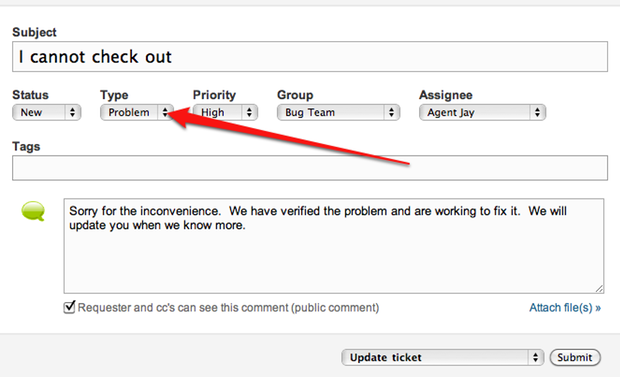Click the Assignee label text
The height and width of the screenshot is (377, 620).
click(x=446, y=95)
